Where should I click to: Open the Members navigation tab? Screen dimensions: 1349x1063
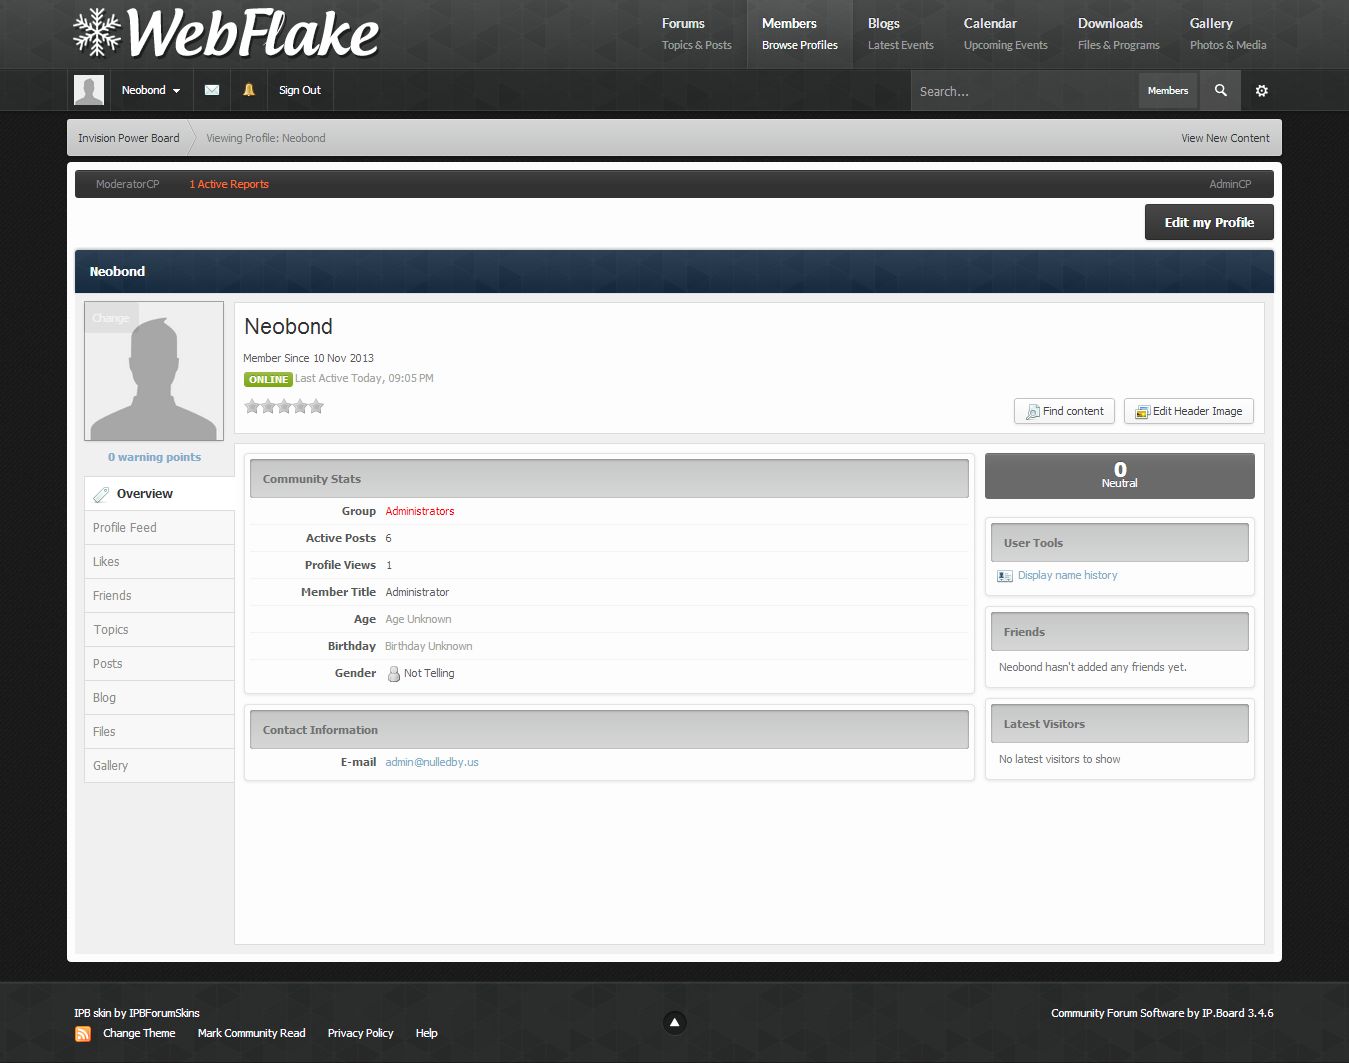799,34
